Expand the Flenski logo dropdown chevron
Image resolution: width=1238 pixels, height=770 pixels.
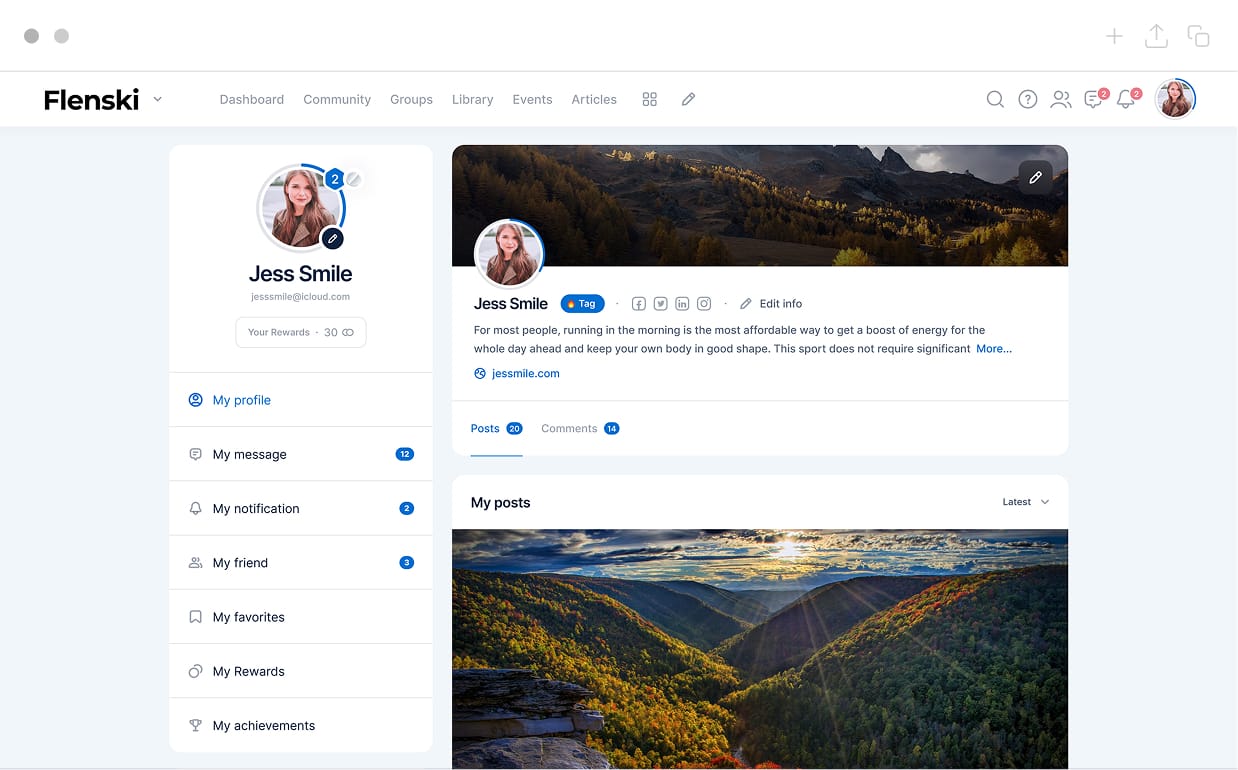(158, 99)
